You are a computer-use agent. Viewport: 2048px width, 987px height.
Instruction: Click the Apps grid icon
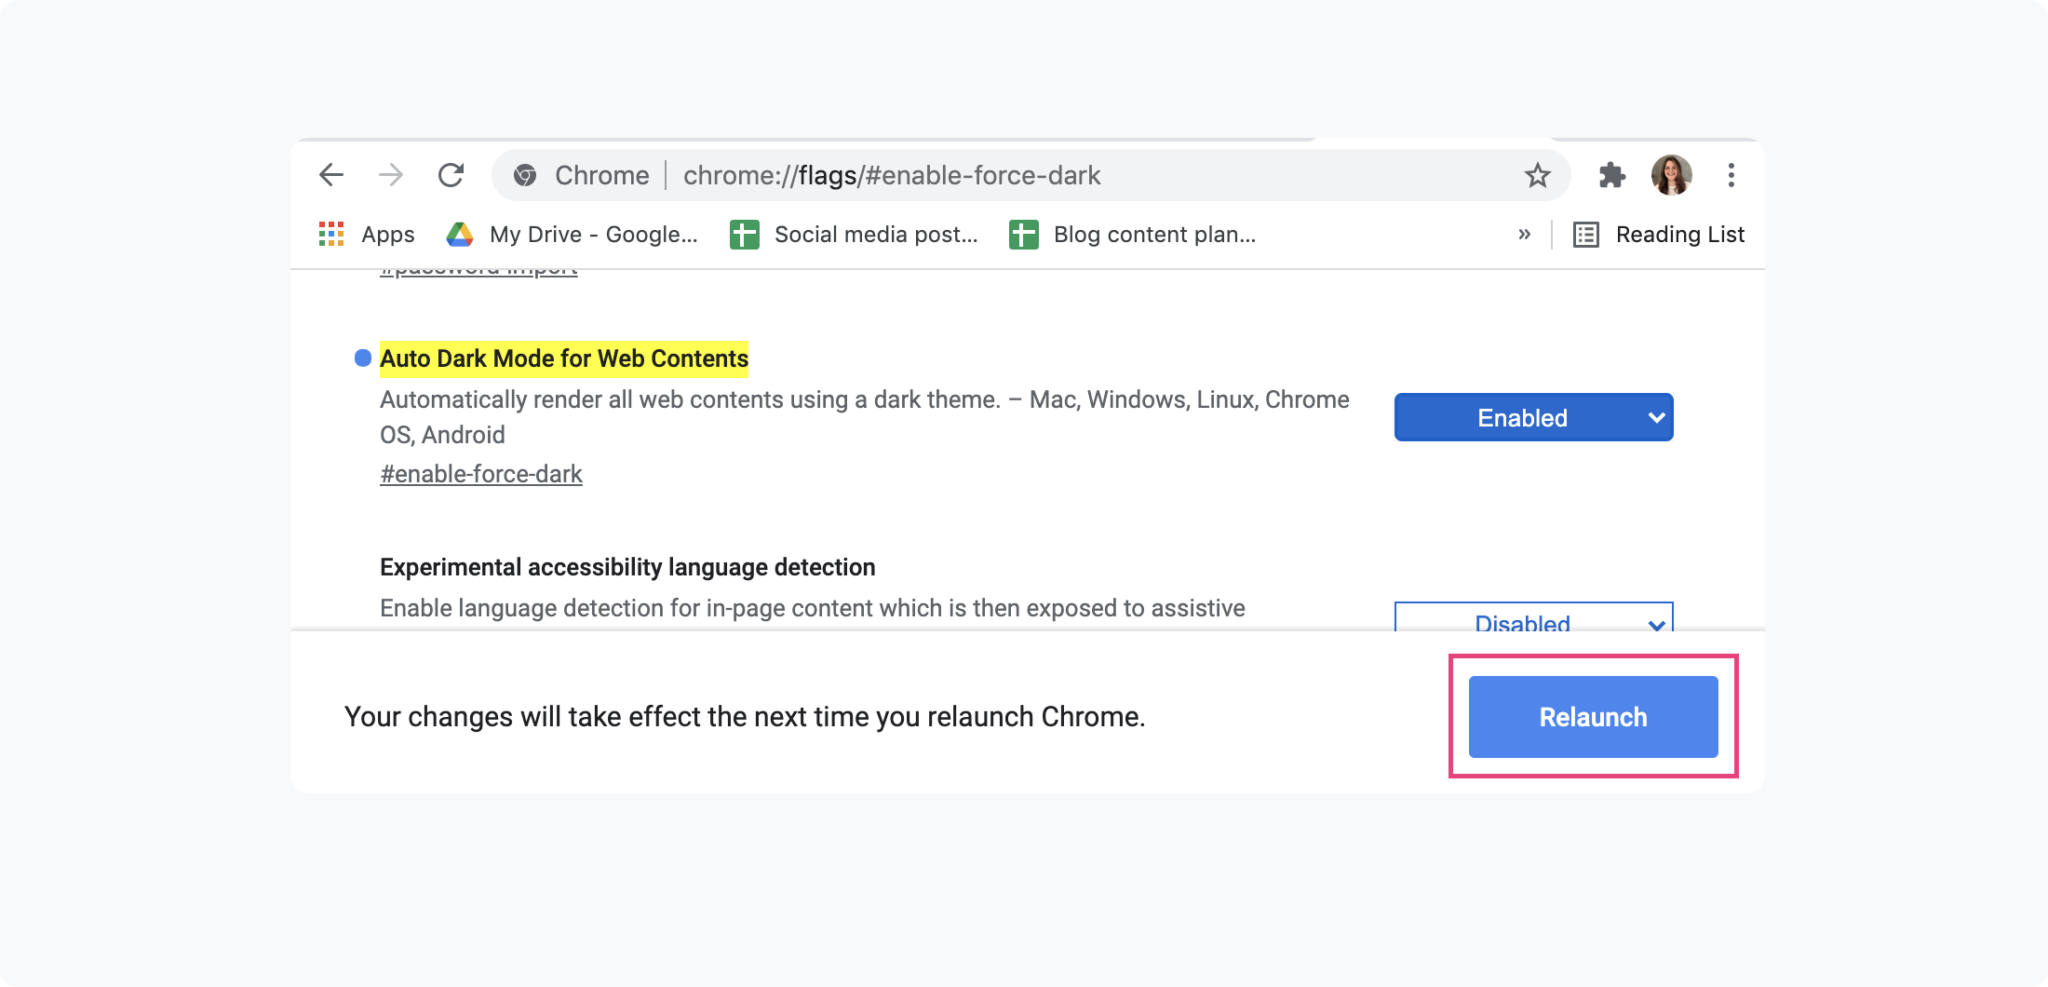pyautogui.click(x=331, y=233)
